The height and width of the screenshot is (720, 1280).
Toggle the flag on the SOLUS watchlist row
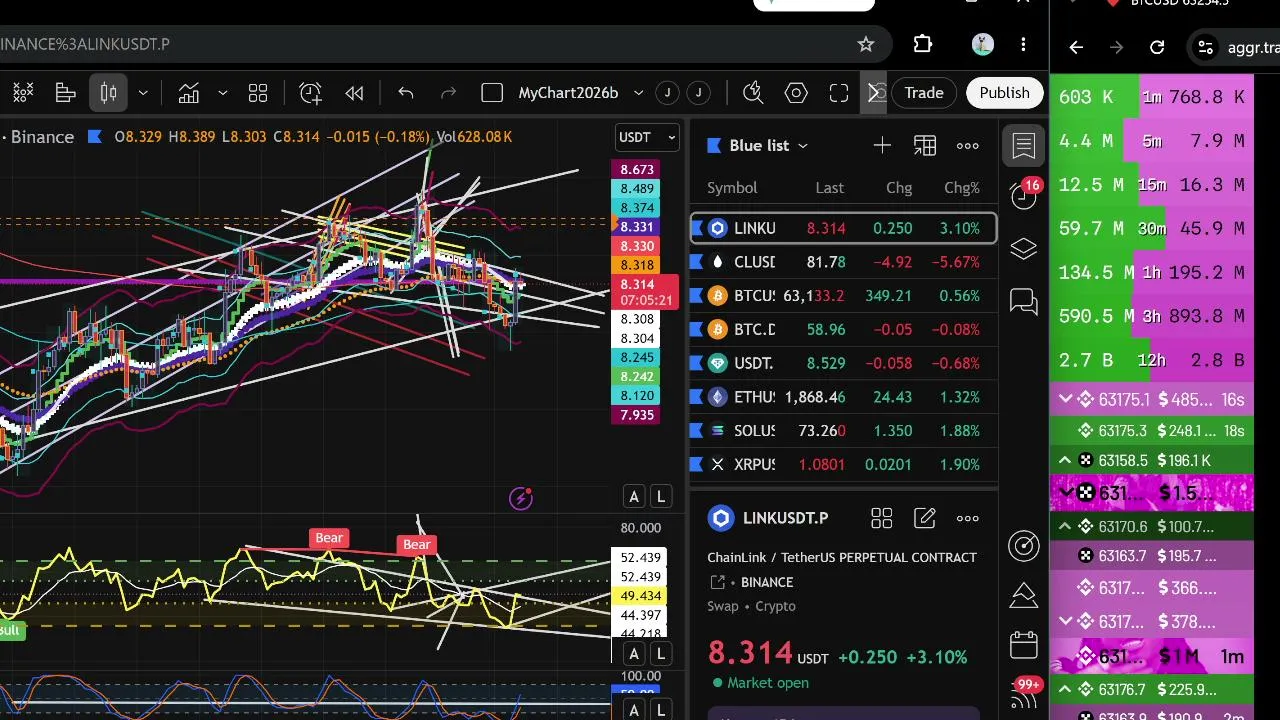tap(697, 431)
